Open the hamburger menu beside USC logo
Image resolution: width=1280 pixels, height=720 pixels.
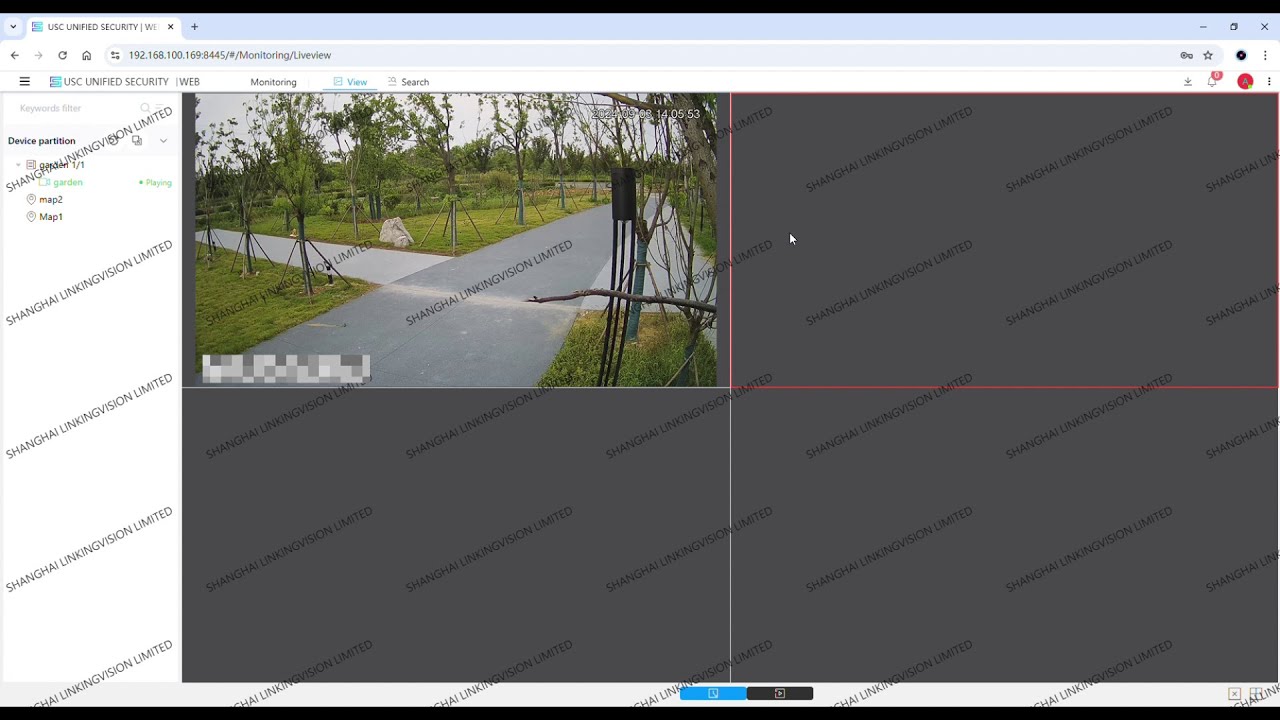[25, 82]
